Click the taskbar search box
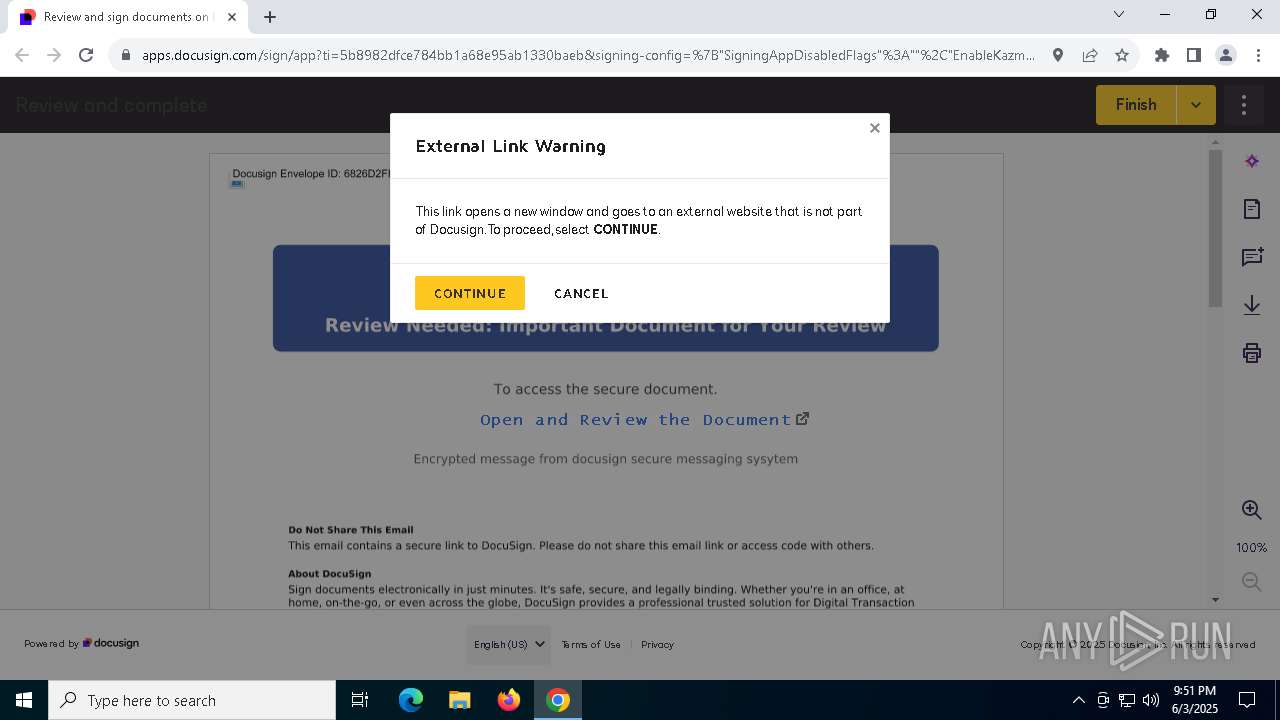The width and height of the screenshot is (1280, 720). 192,700
